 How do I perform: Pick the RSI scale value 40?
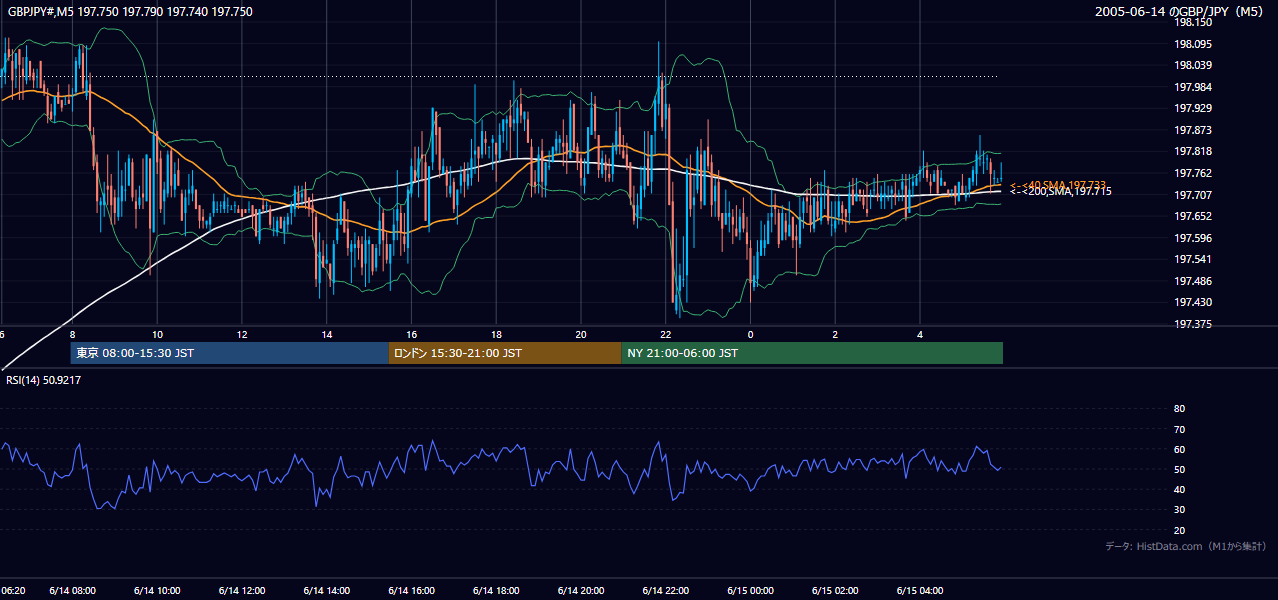[1179, 490]
